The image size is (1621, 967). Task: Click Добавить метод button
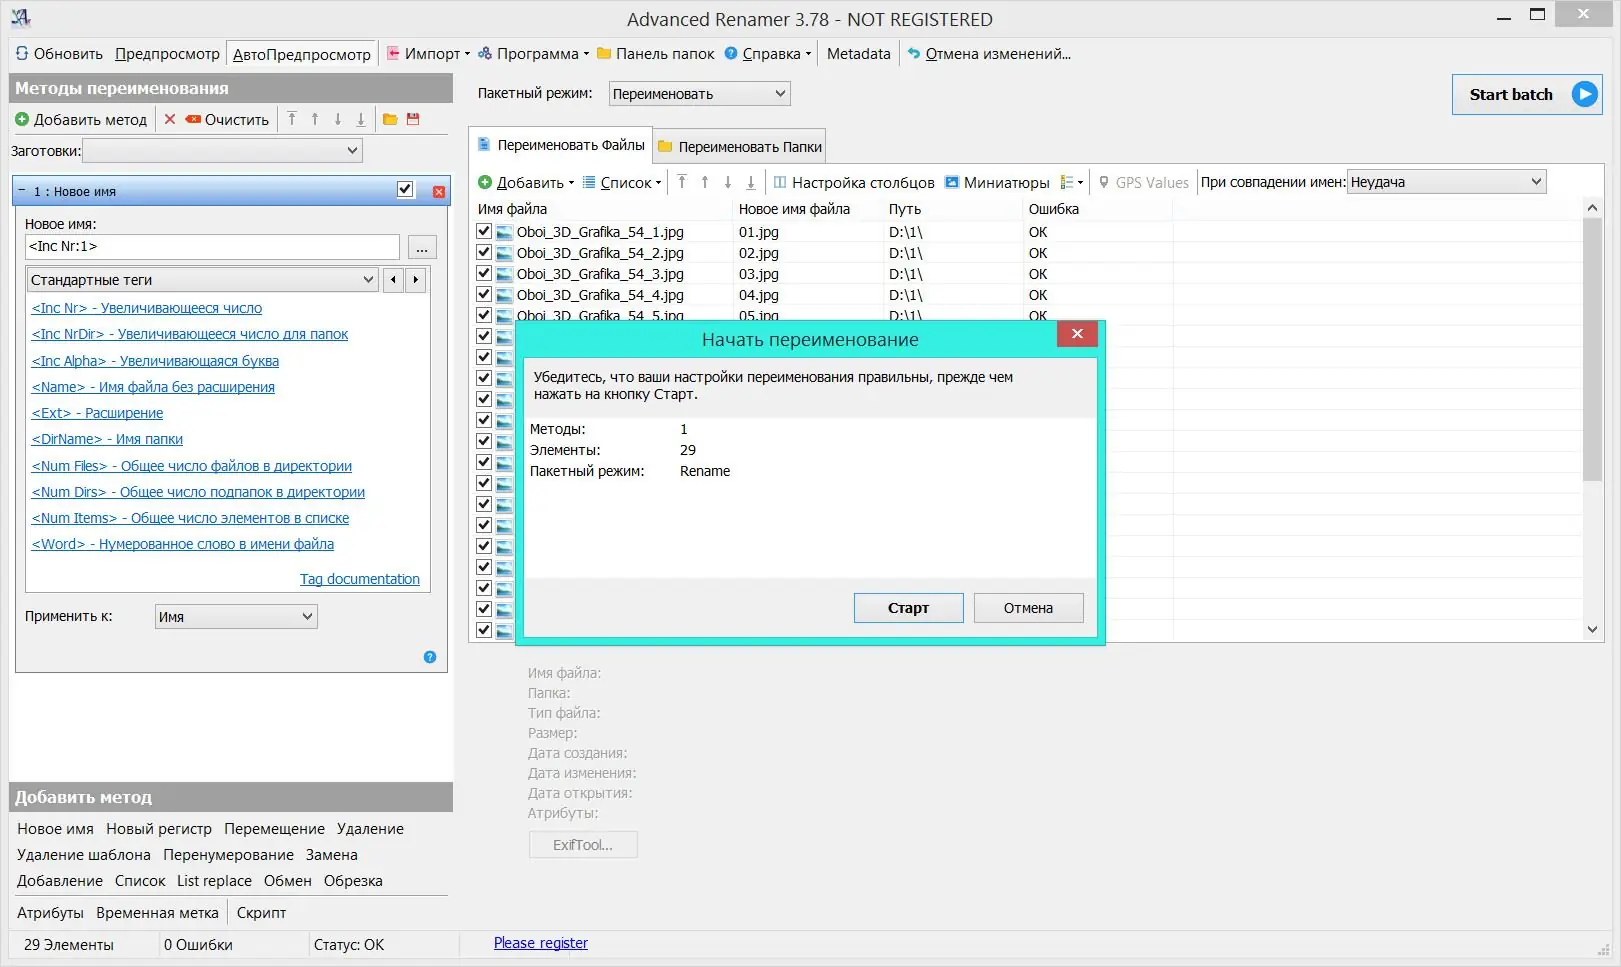81,119
